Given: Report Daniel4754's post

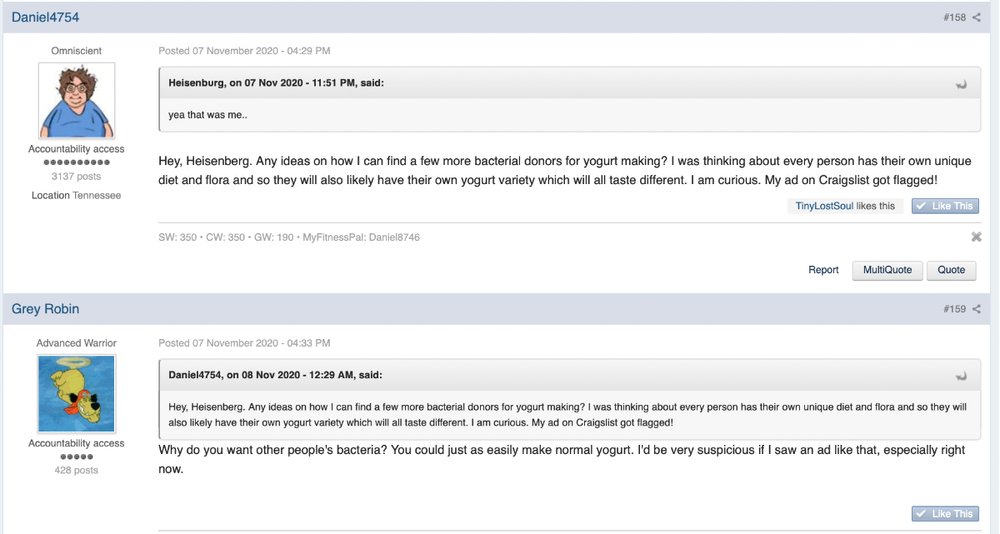Looking at the screenshot, I should pos(823,270).
